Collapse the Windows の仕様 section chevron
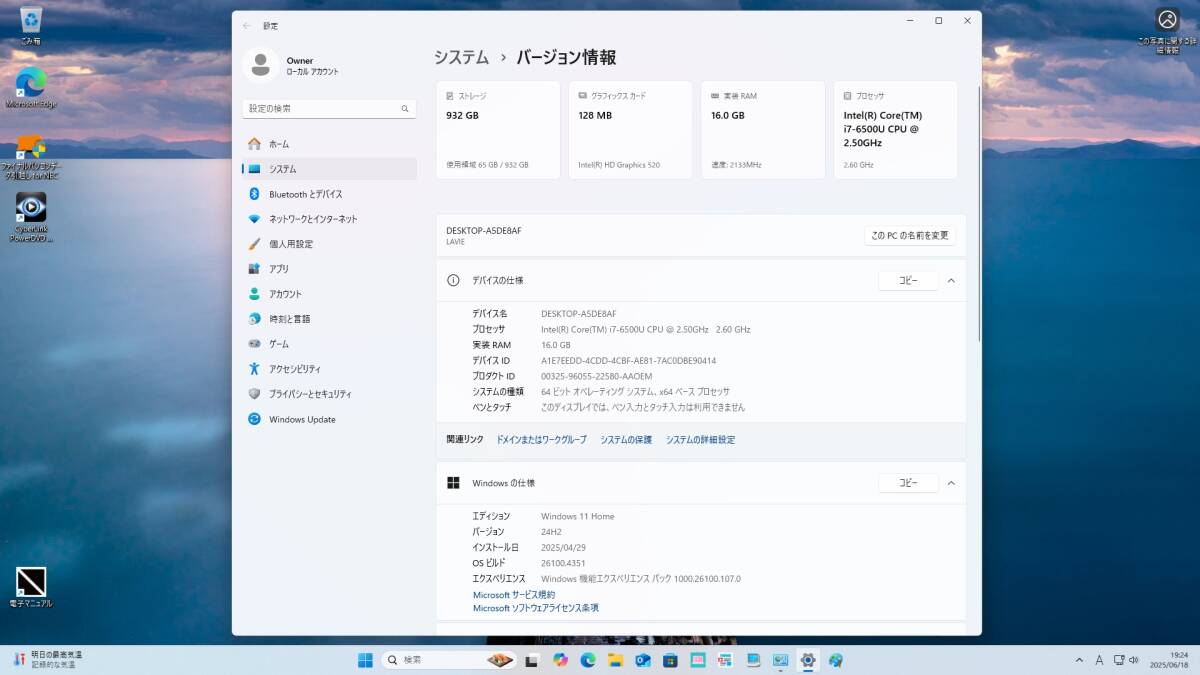1200x675 pixels. (x=951, y=483)
